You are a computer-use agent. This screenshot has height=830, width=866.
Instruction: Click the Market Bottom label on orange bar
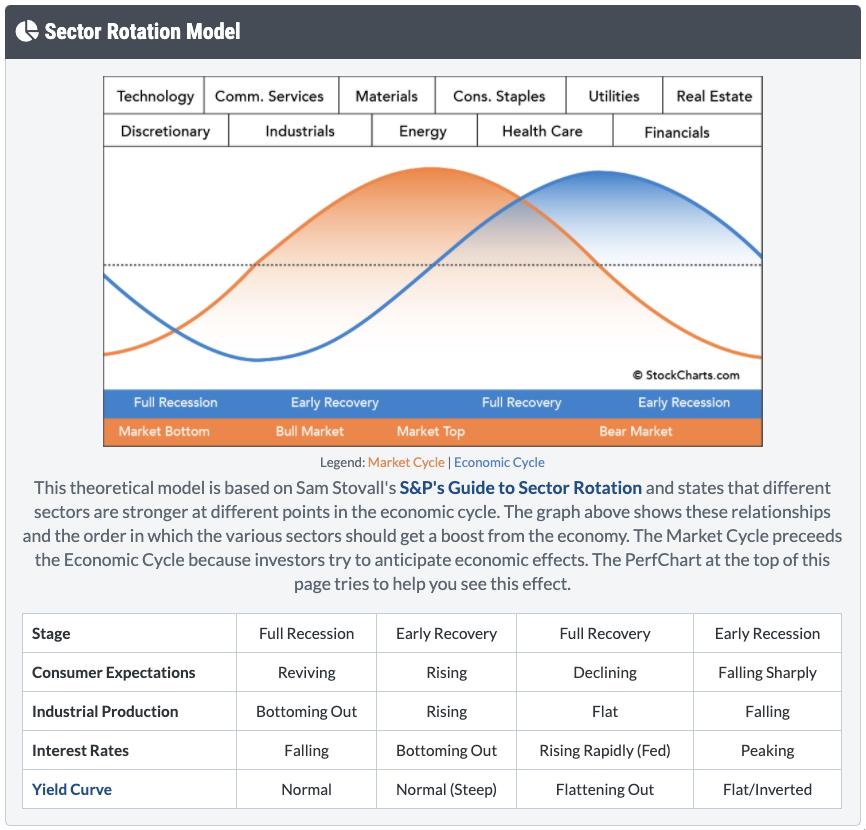(164, 432)
